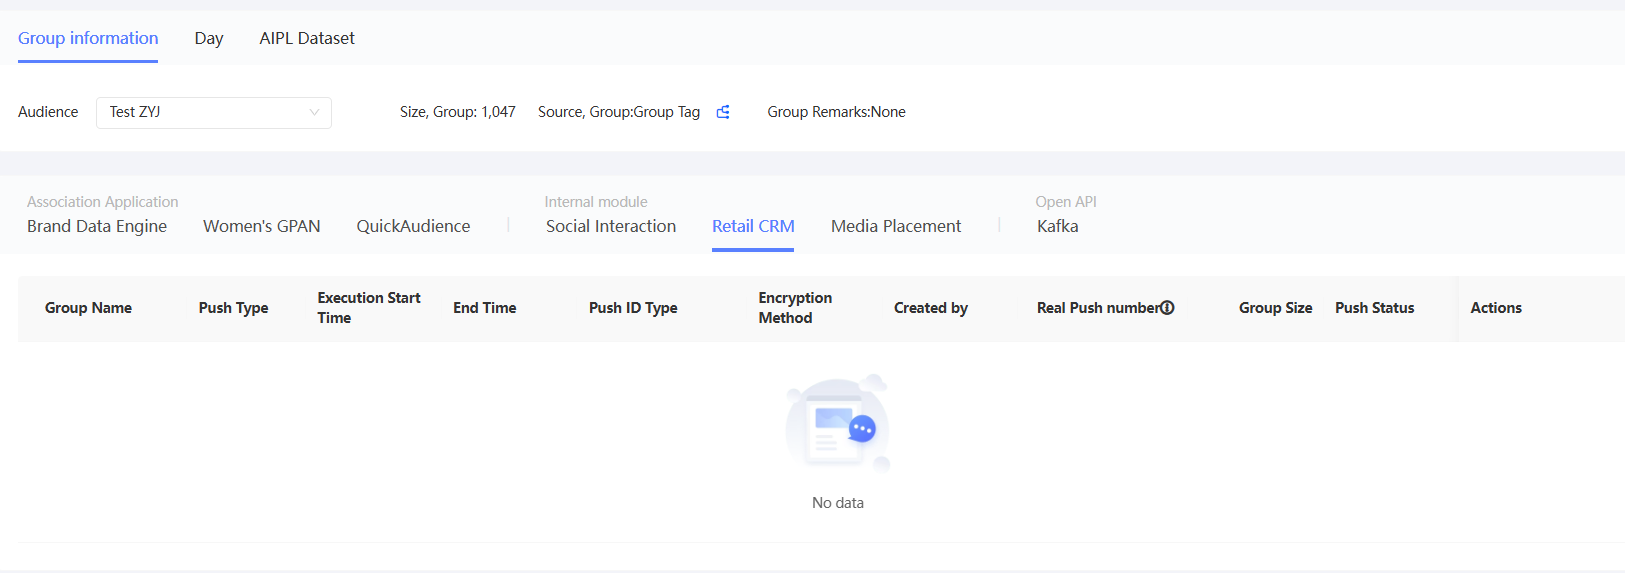Click the Push Type column header
Screen dimensions: 1625x573
click(233, 308)
